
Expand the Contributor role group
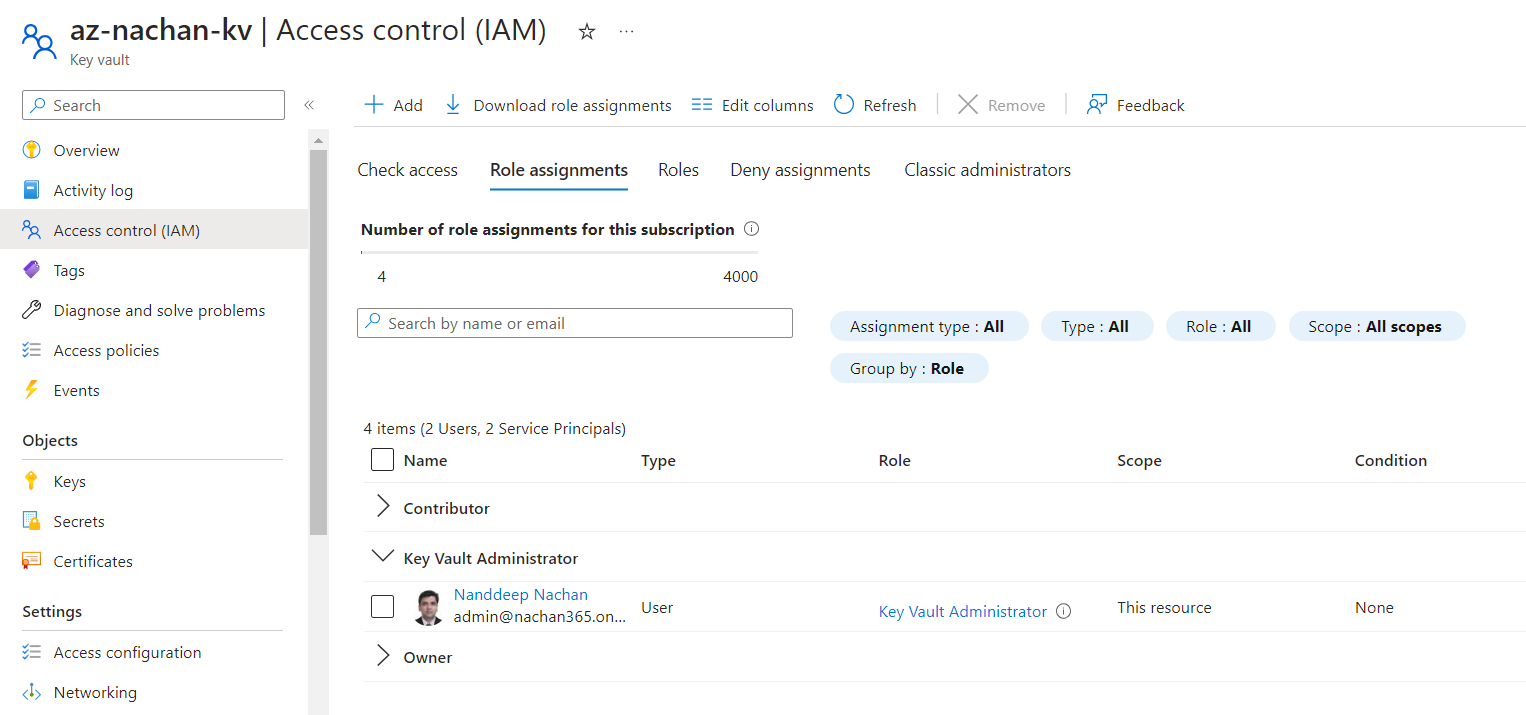click(x=382, y=508)
